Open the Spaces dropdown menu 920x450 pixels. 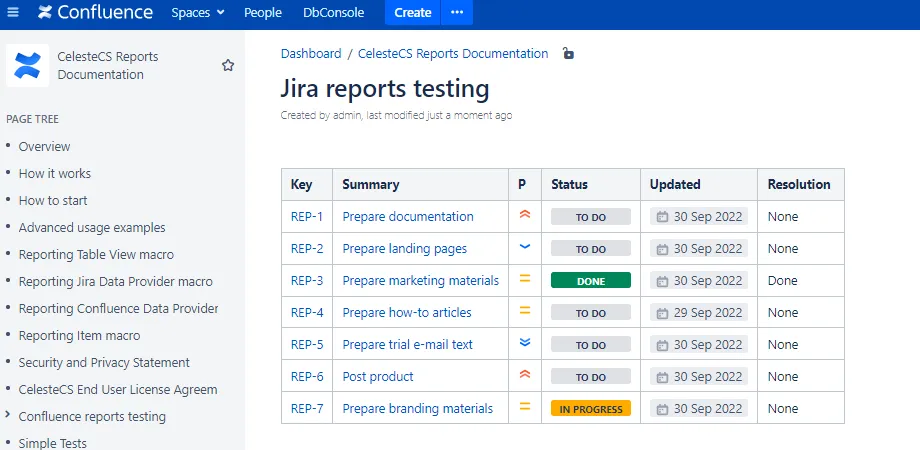(x=198, y=12)
